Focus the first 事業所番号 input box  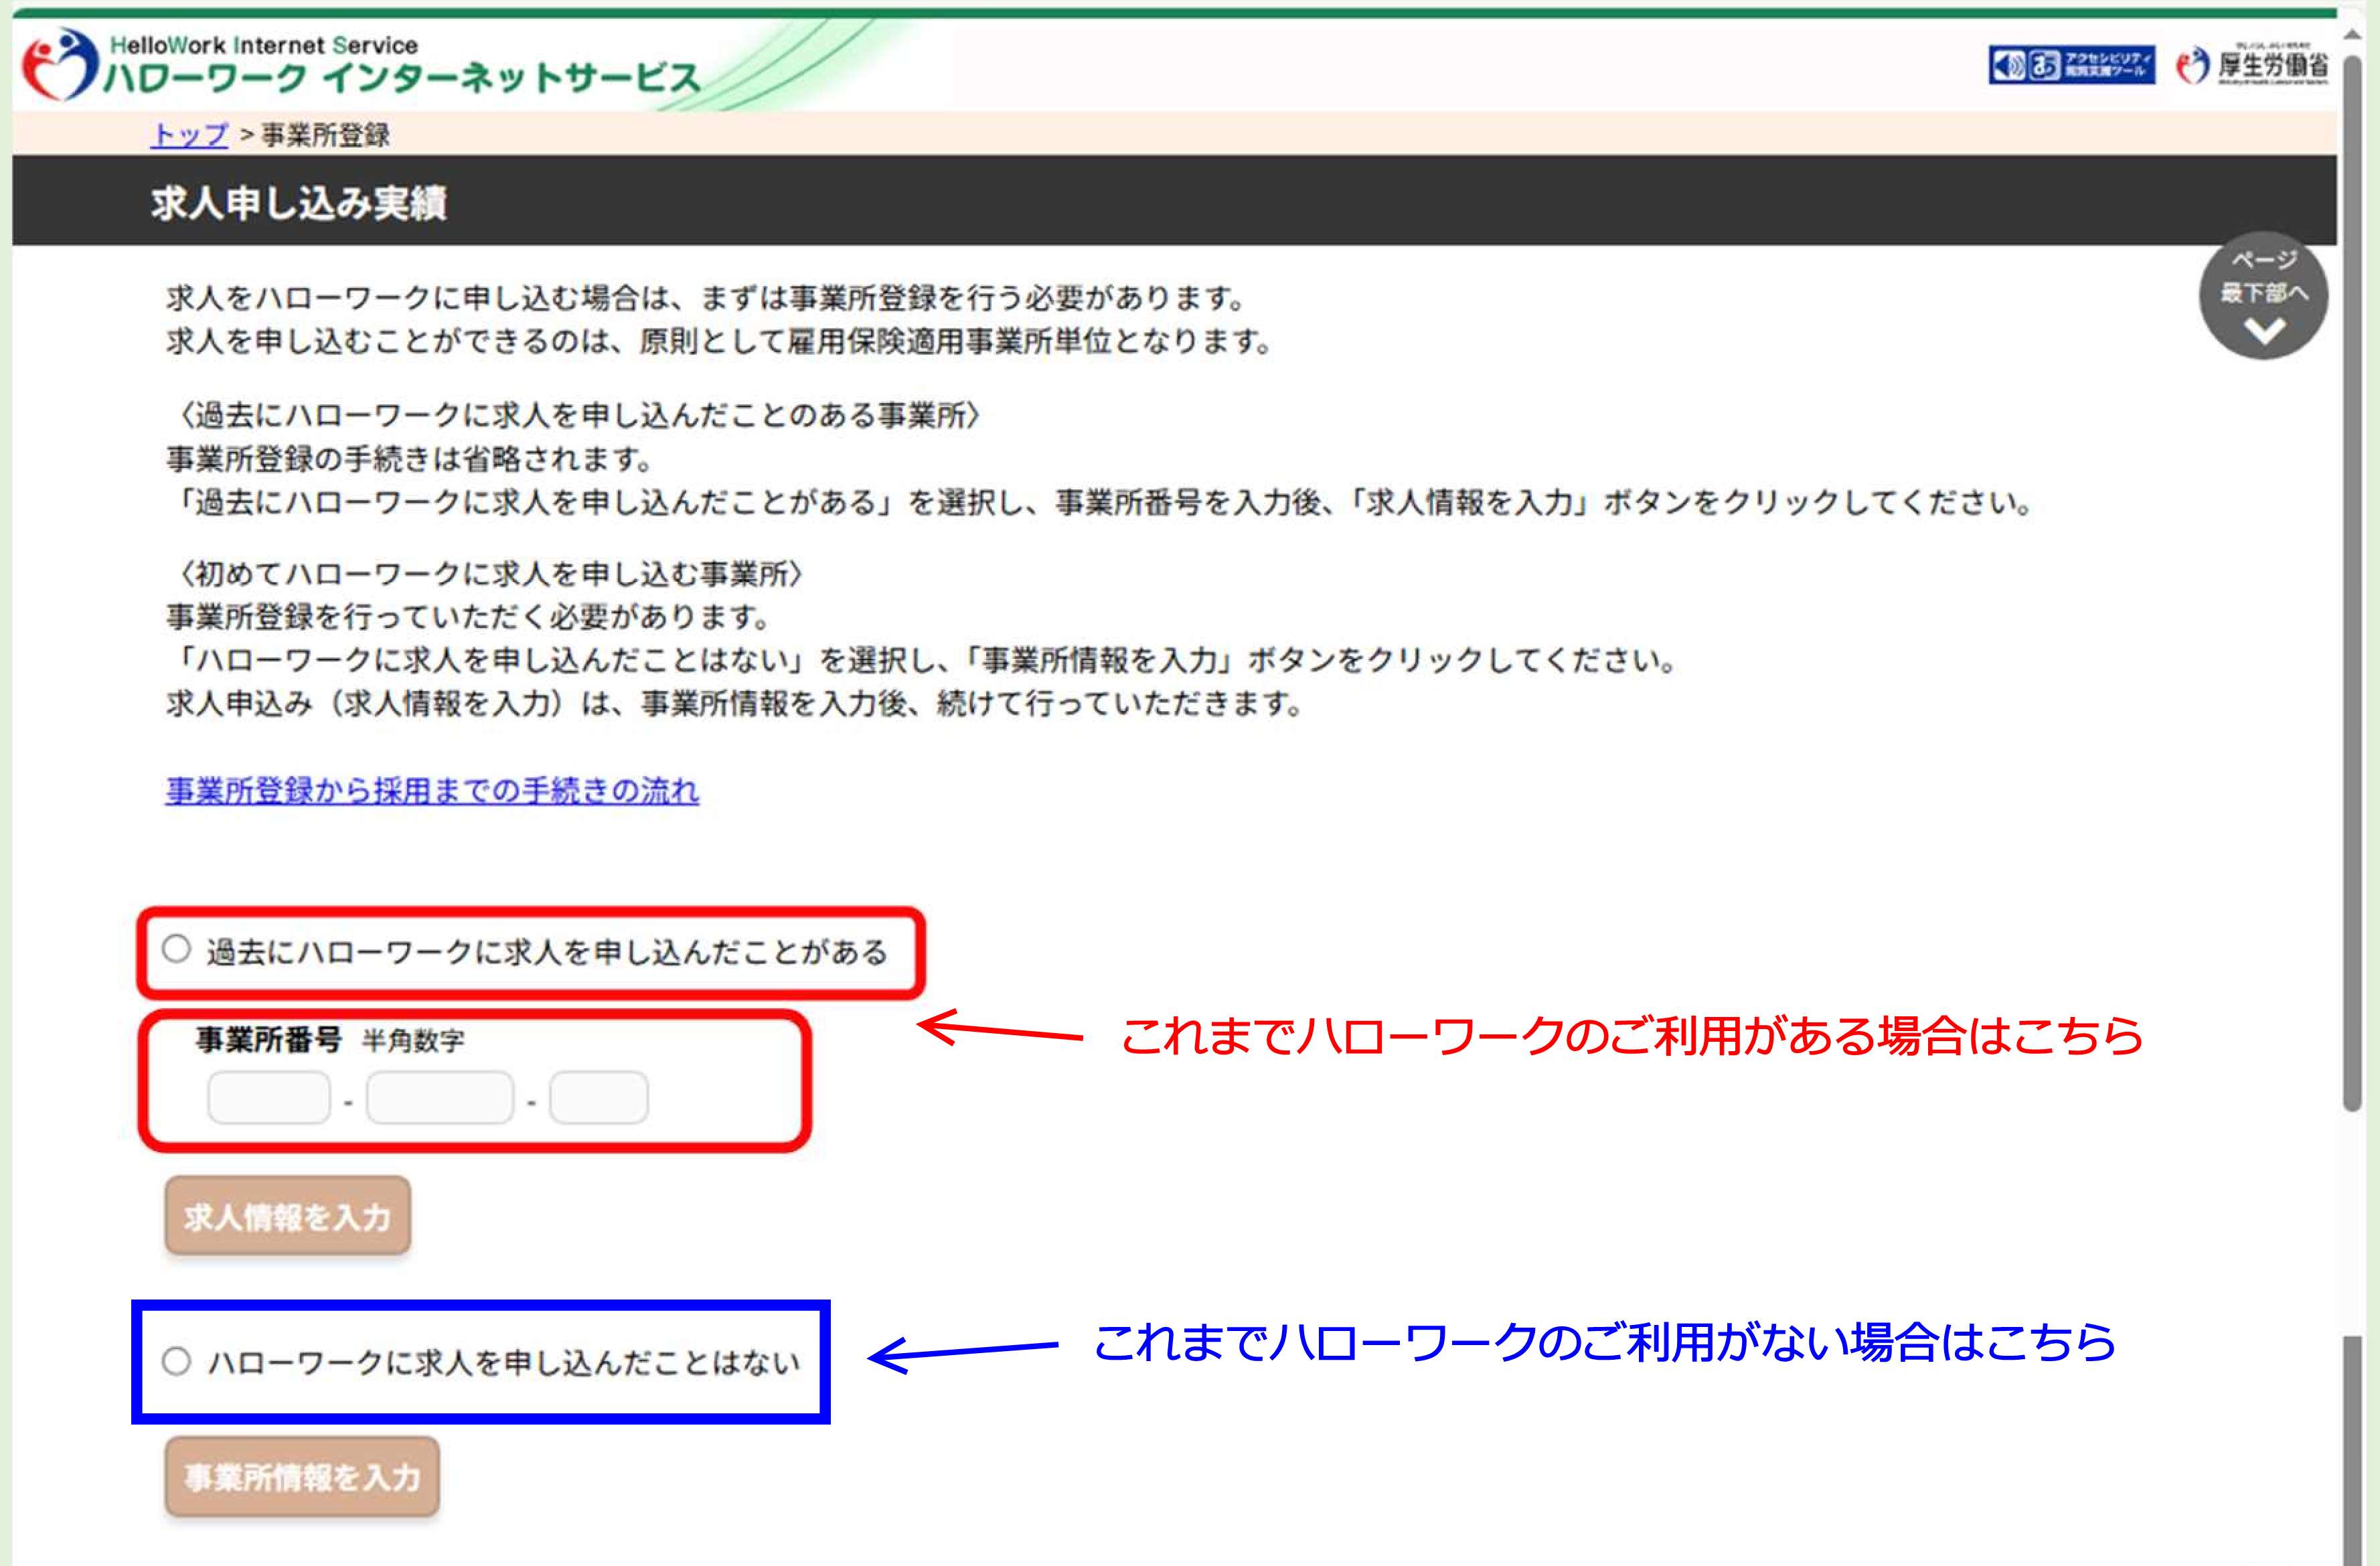pyautogui.click(x=269, y=1097)
